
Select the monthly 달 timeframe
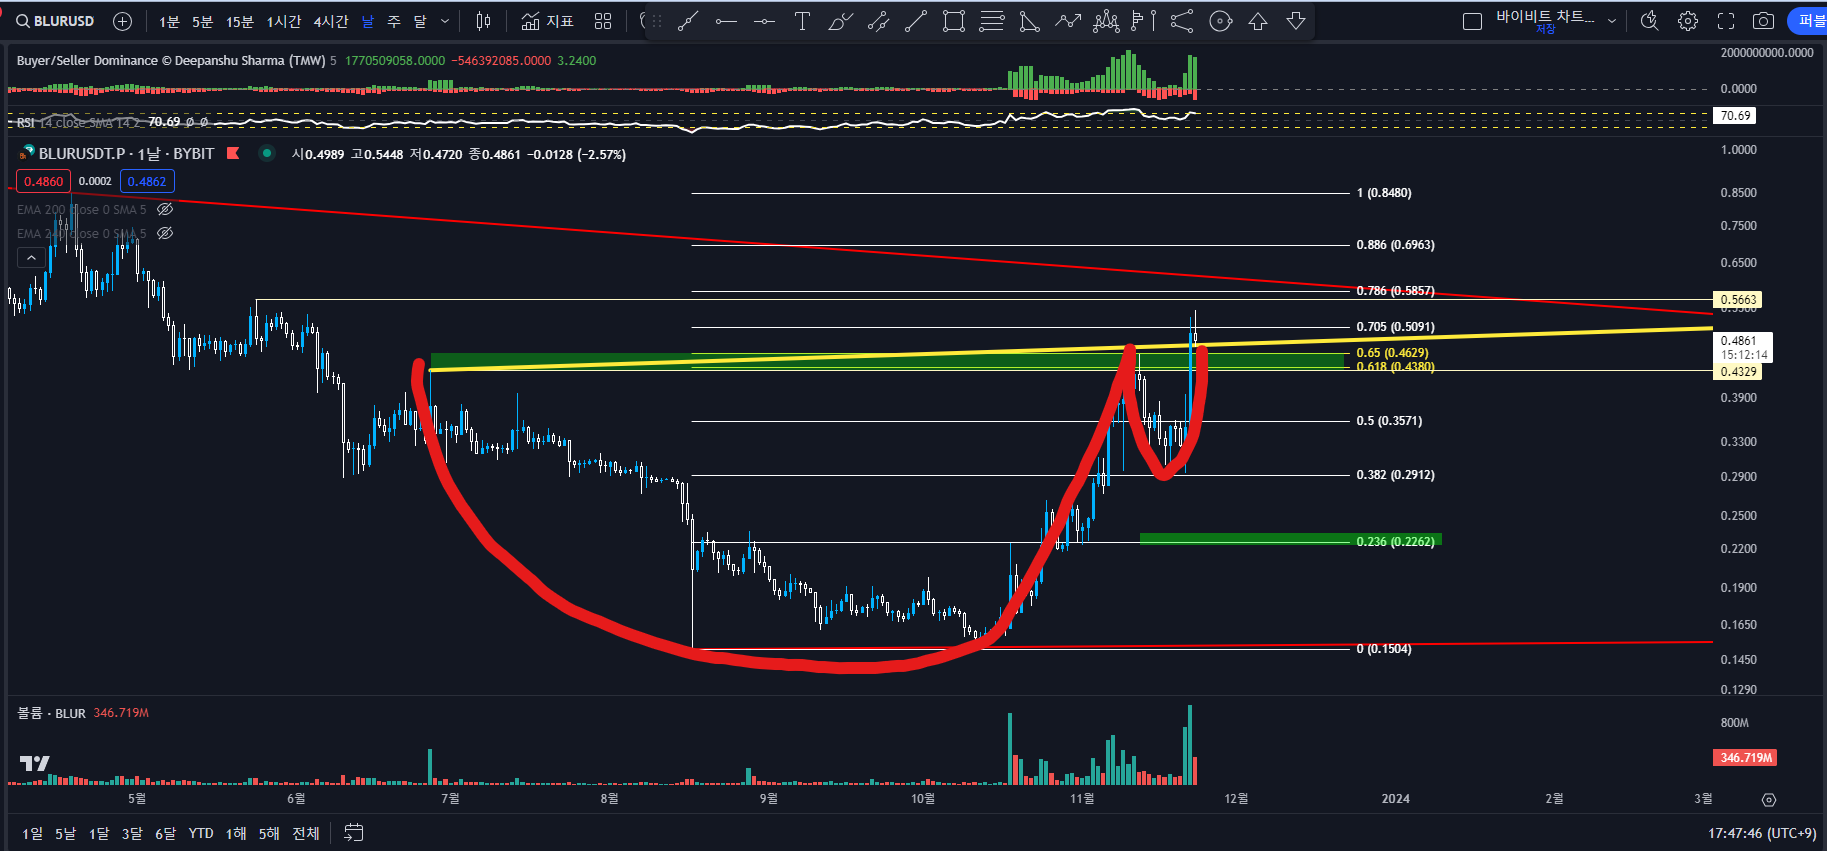(x=420, y=21)
